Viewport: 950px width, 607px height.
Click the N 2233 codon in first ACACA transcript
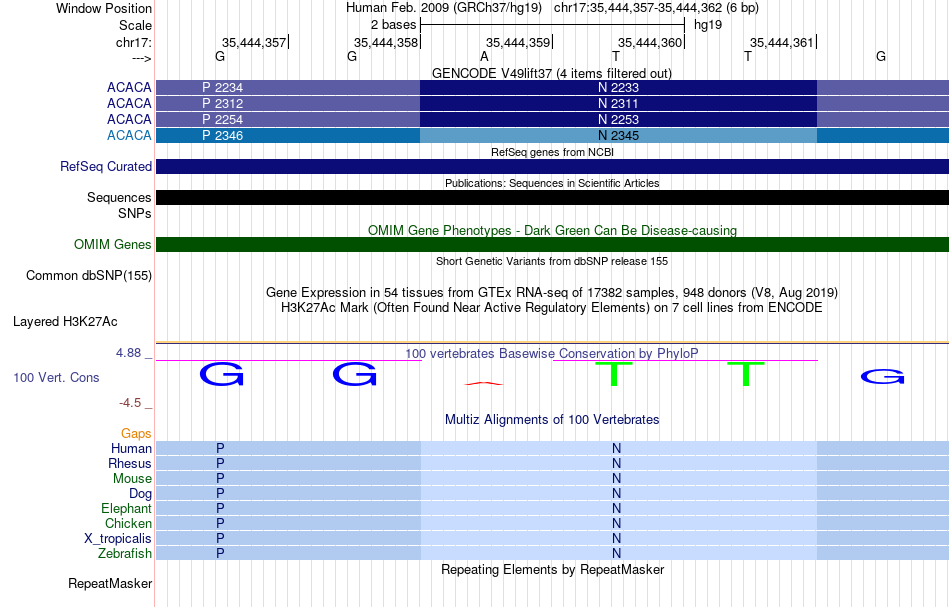618,87
